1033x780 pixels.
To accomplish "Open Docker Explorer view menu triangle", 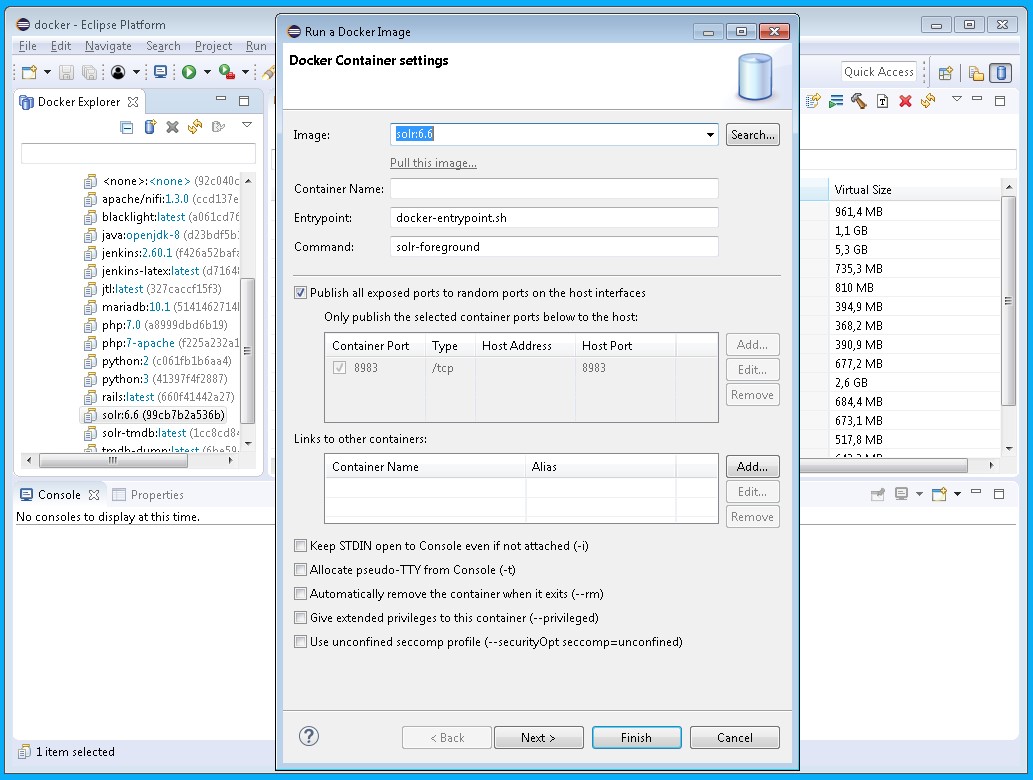I will (x=247, y=126).
